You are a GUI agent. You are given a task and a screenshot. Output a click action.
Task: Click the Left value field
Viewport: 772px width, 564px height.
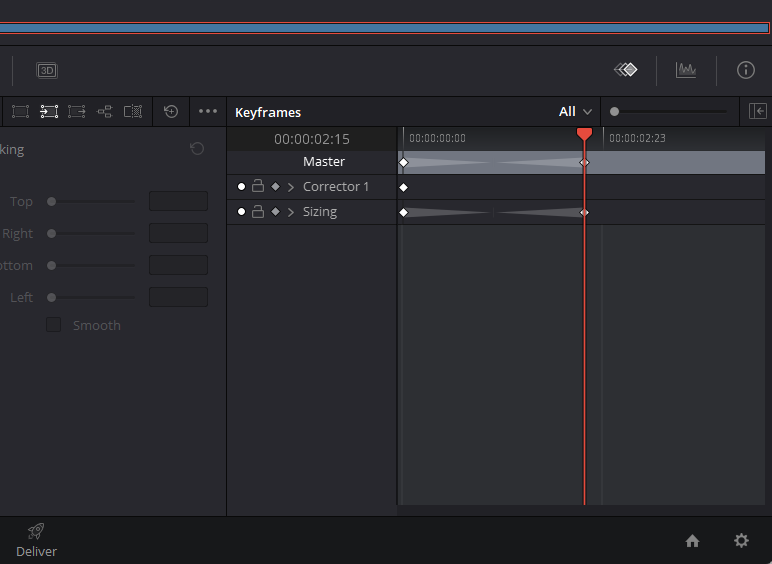tap(178, 297)
